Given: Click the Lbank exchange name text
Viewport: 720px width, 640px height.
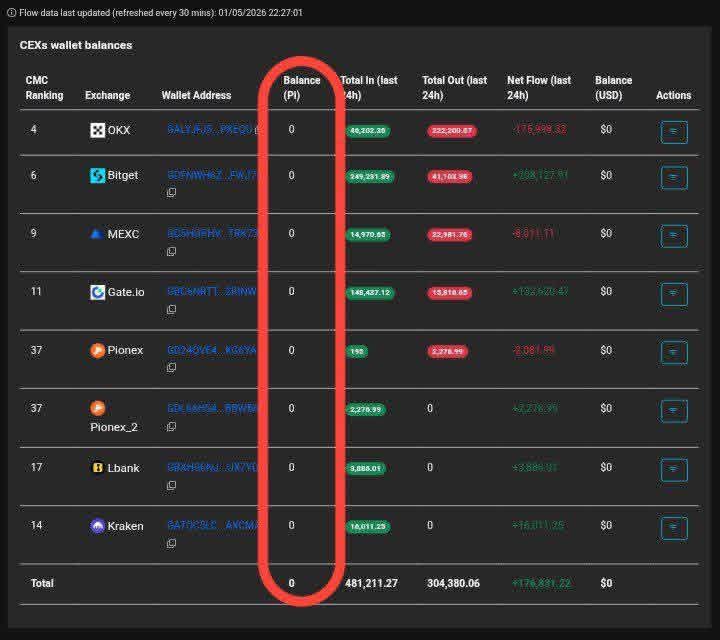Looking at the screenshot, I should click(123, 468).
